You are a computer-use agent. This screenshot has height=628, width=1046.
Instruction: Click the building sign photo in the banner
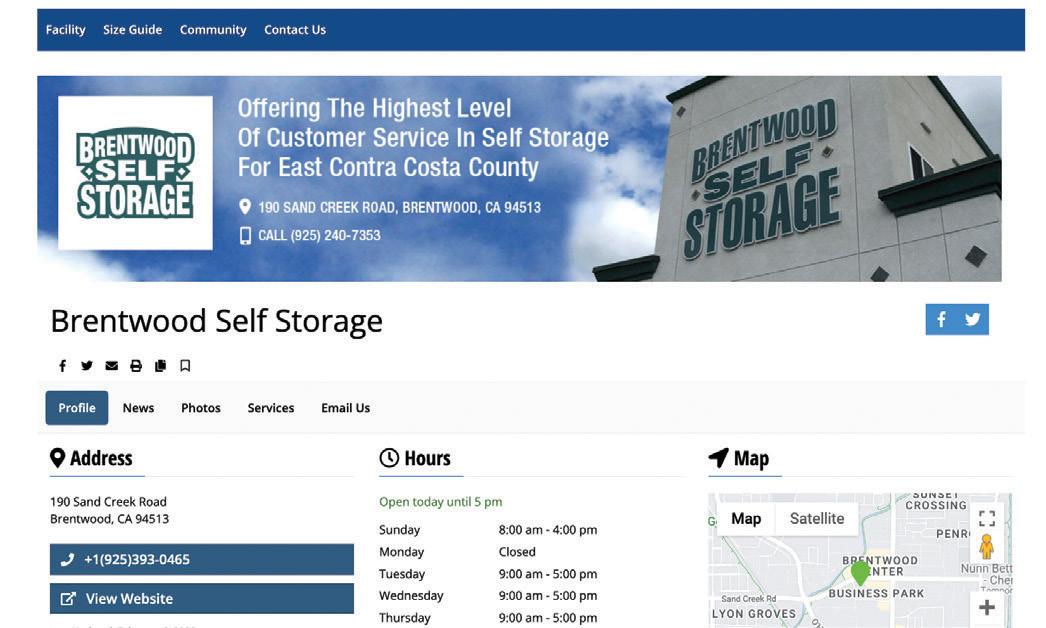(797, 178)
